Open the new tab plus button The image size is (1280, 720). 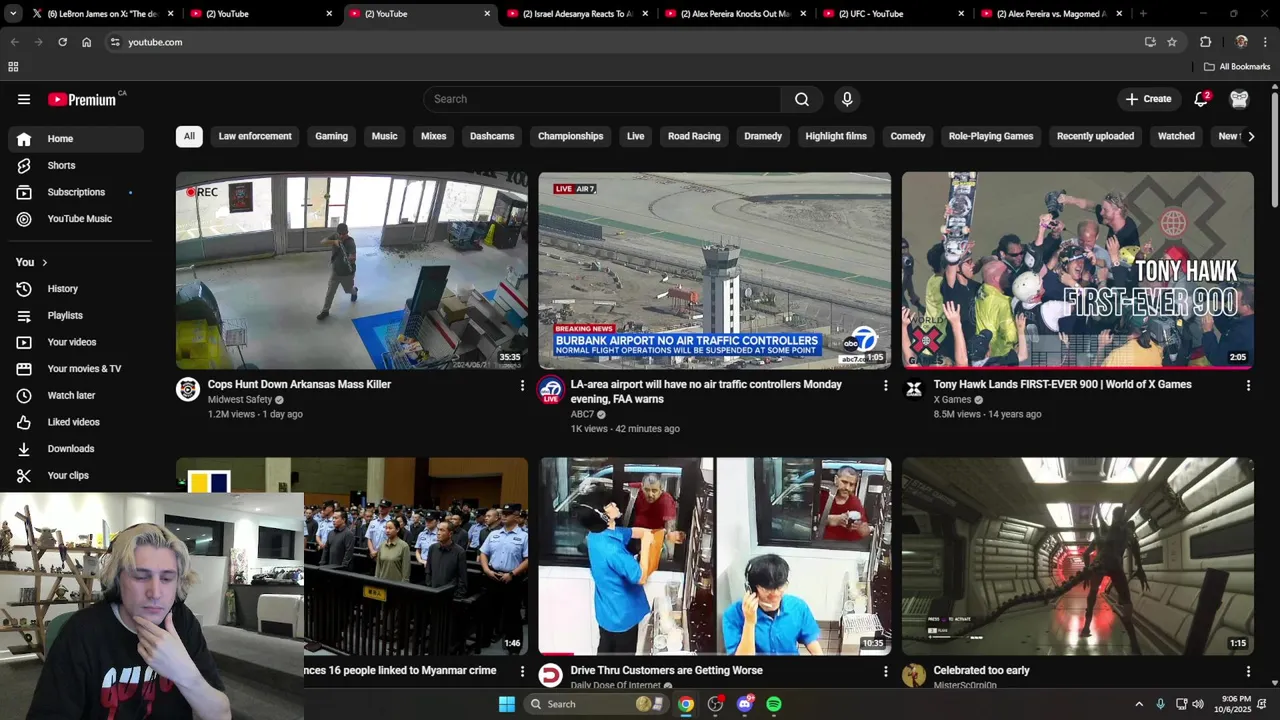click(1143, 14)
